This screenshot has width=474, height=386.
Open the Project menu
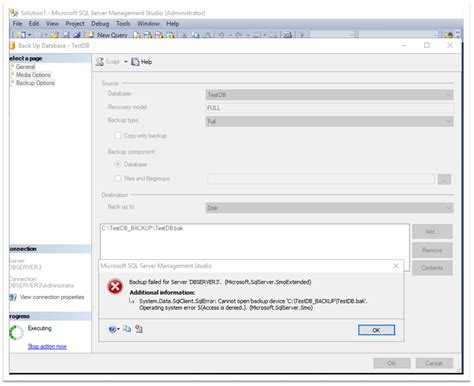tap(75, 24)
